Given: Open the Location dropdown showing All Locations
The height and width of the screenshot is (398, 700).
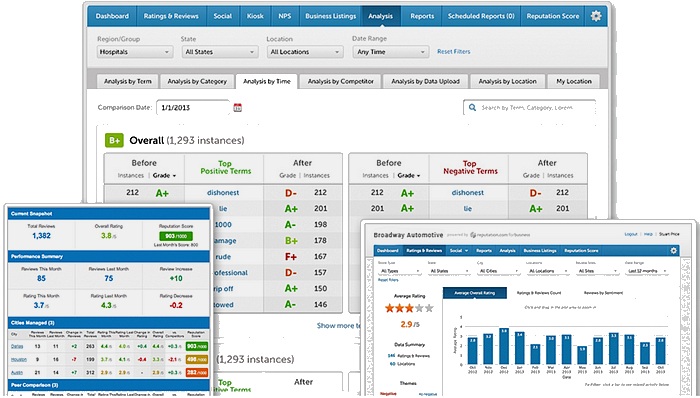Looking at the screenshot, I should (x=305, y=52).
